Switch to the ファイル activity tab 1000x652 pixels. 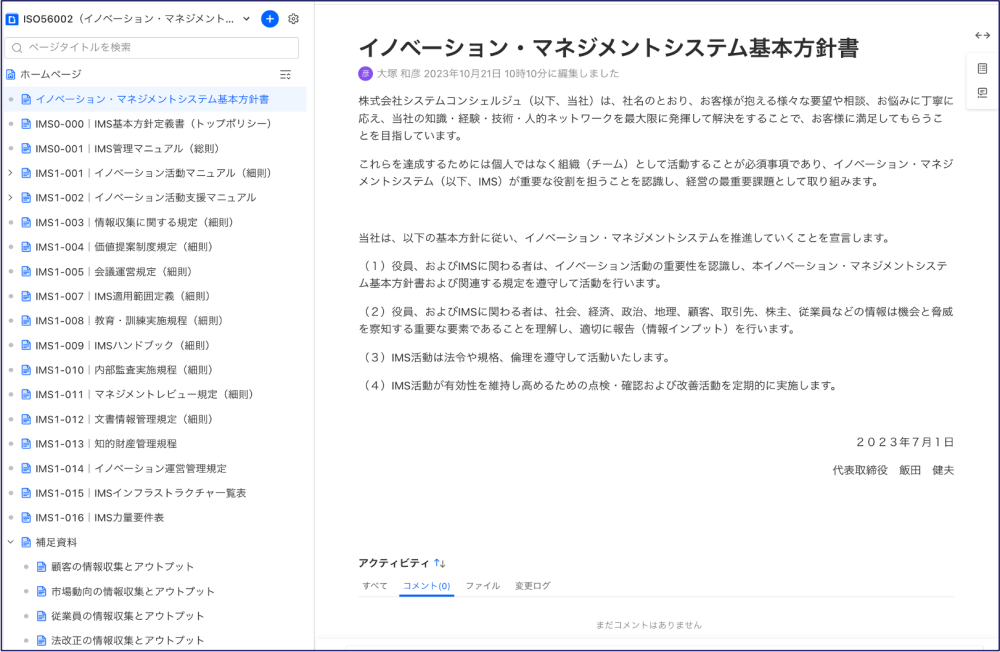(x=482, y=586)
